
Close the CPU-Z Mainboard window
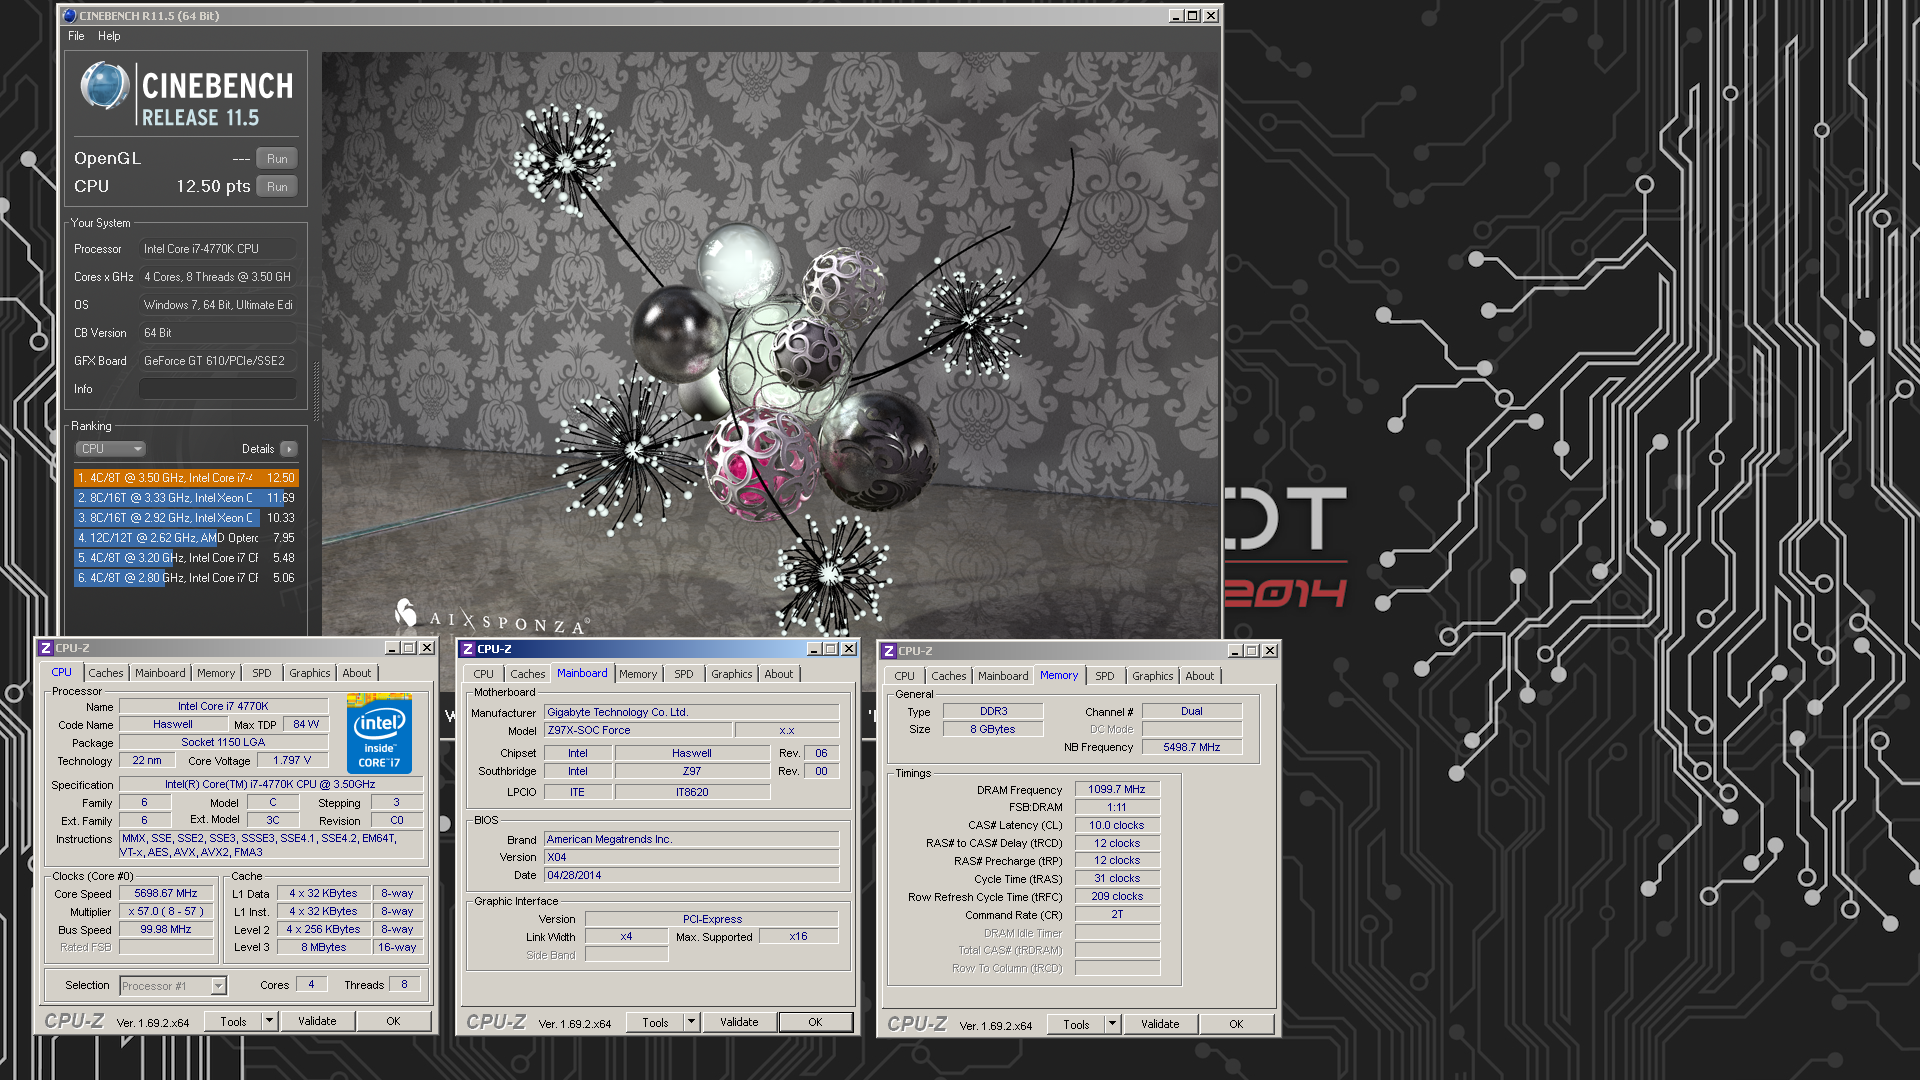849,649
